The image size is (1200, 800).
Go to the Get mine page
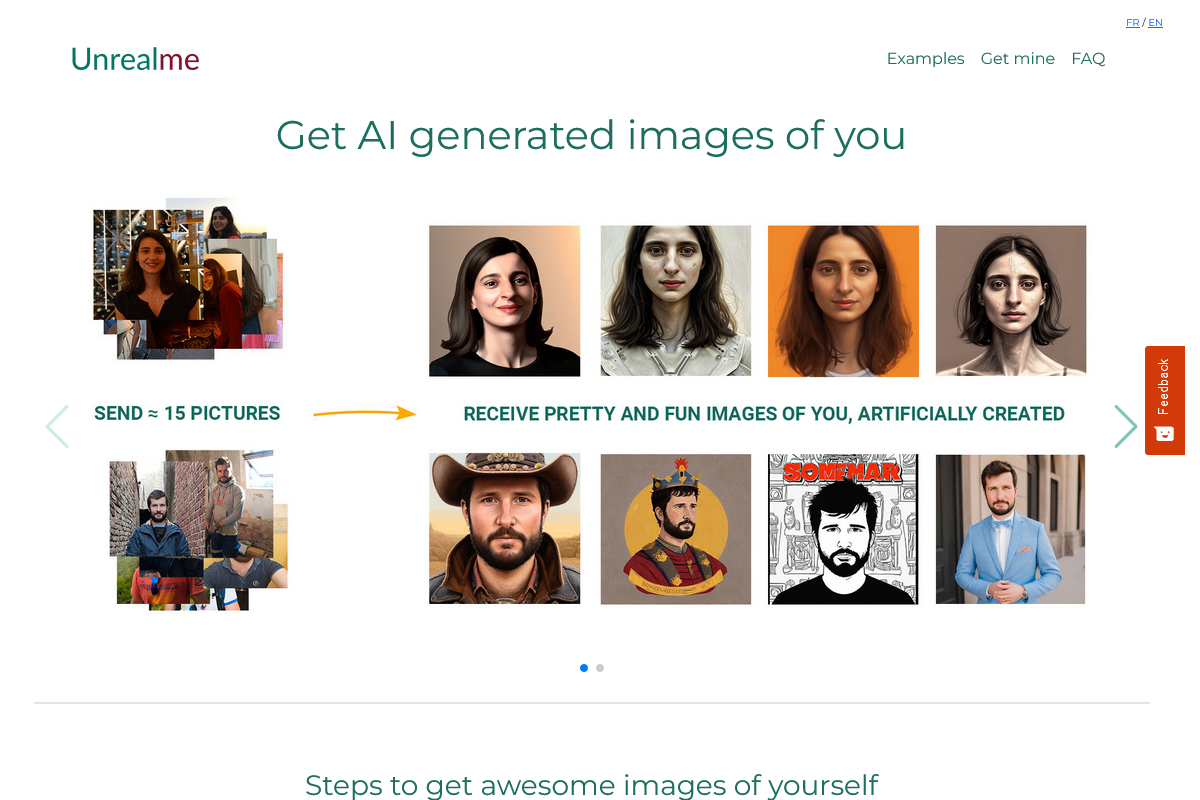[1017, 59]
